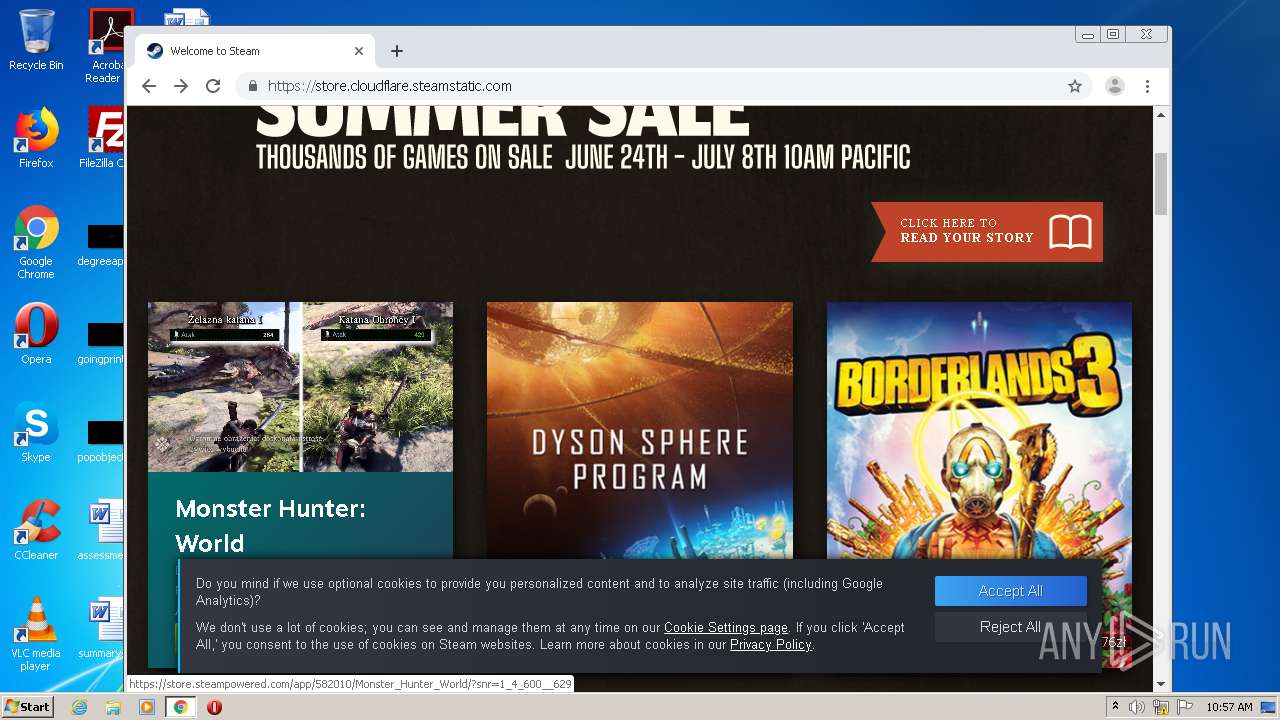Open Windows Start menu

[x=28, y=707]
